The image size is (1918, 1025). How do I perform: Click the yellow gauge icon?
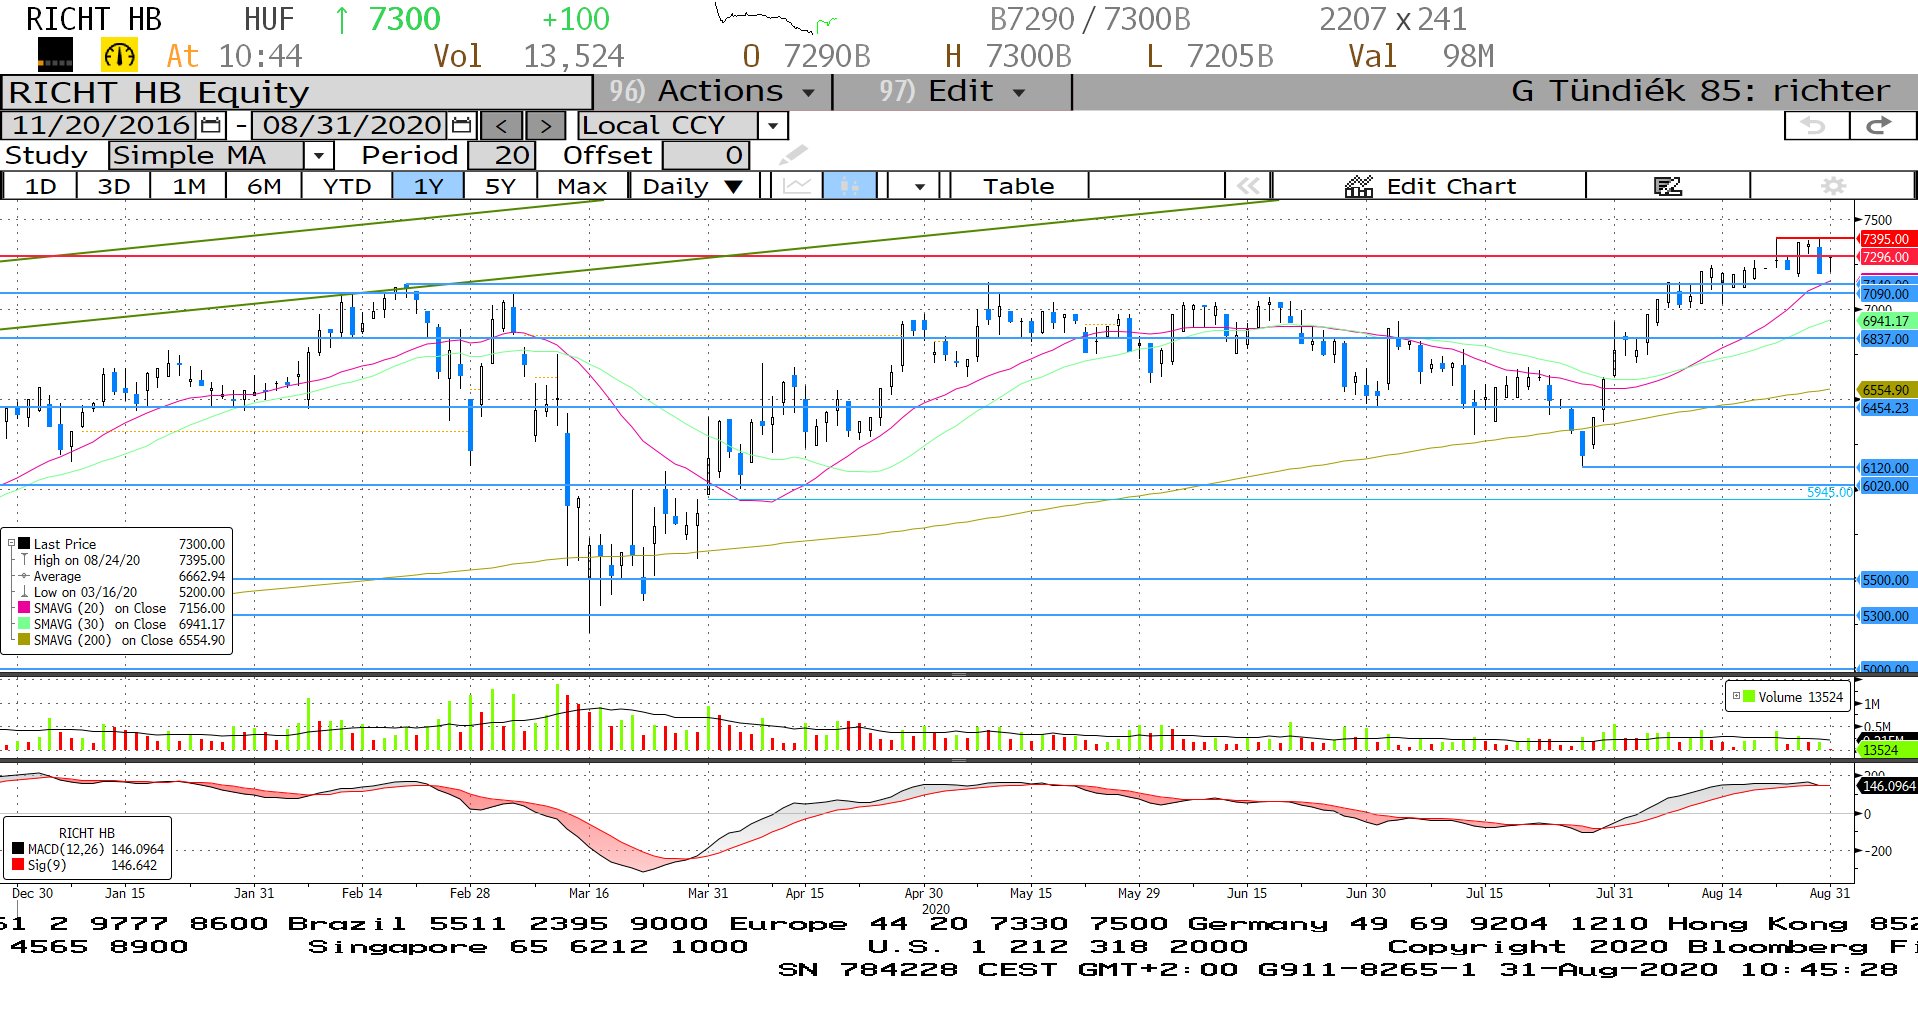pyautogui.click(x=120, y=56)
